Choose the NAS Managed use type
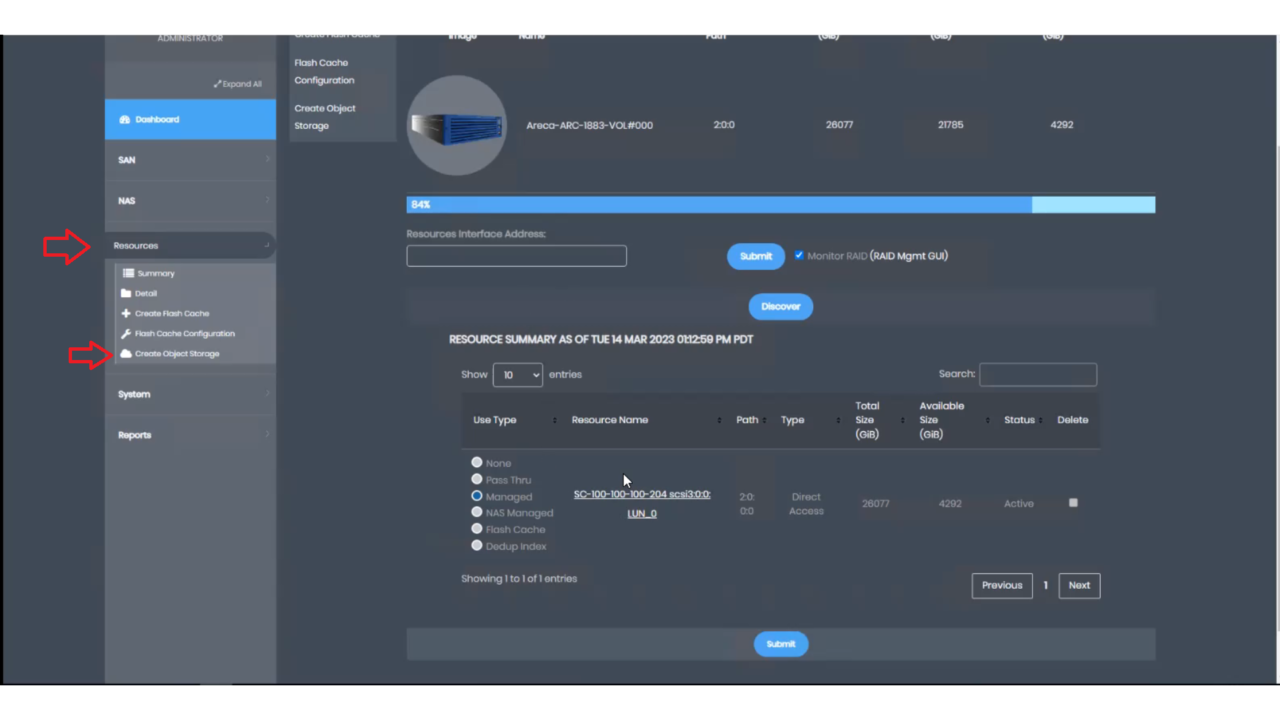 tap(477, 512)
